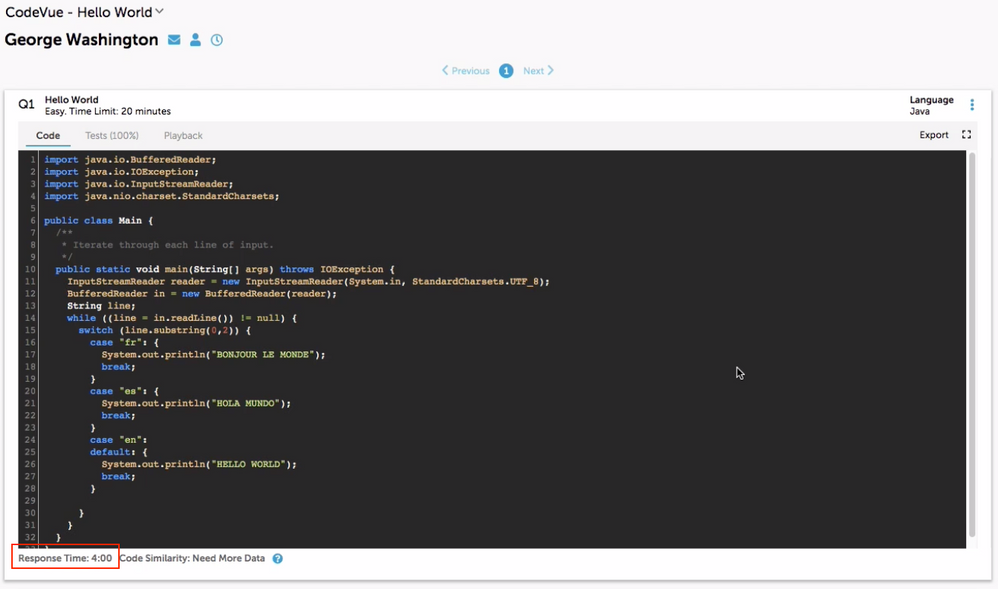This screenshot has height=589, width=998.
Task: Click the George Washington candidate name
Action: point(81,40)
